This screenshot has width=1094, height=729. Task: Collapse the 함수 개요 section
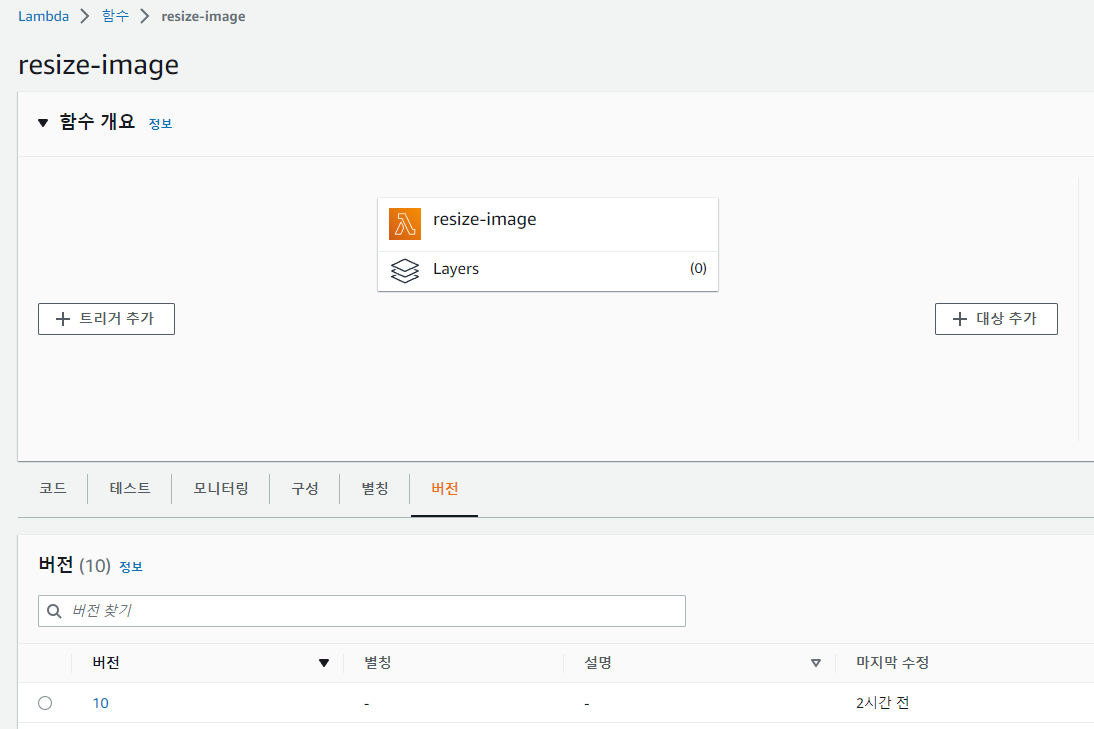(x=43, y=123)
